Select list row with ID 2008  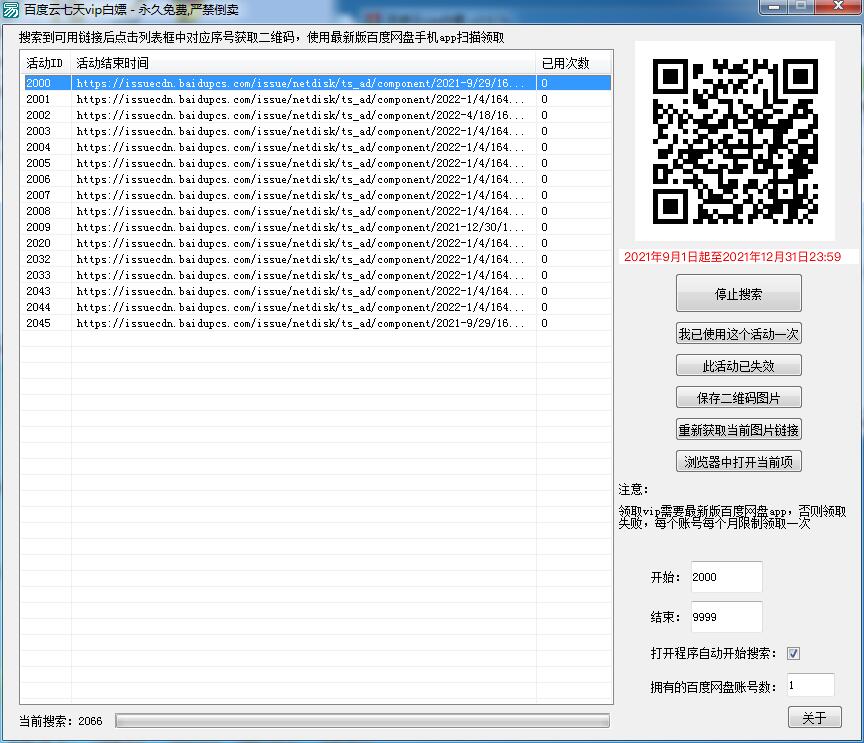click(317, 211)
